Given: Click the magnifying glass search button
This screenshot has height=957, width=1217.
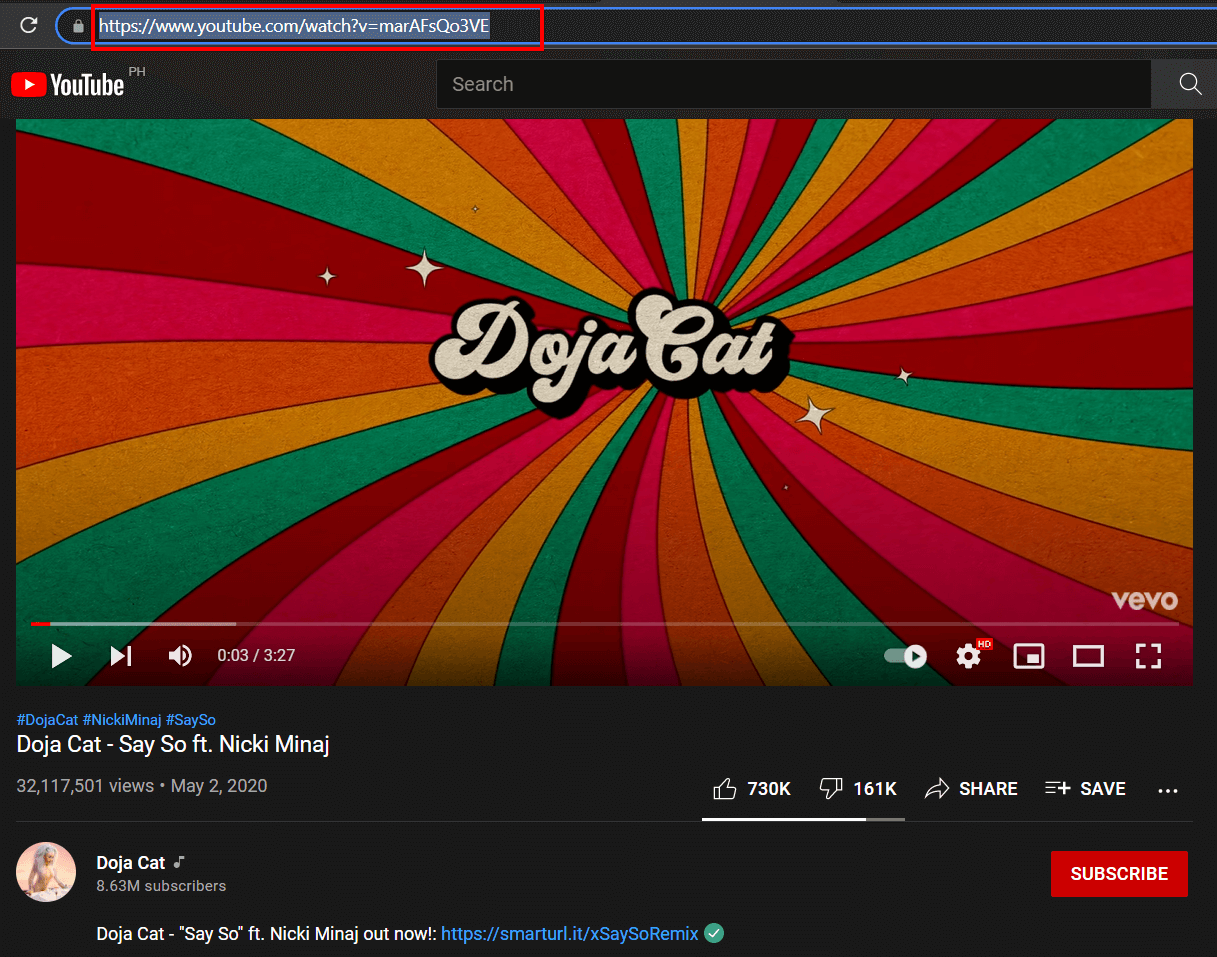Looking at the screenshot, I should coord(1189,84).
